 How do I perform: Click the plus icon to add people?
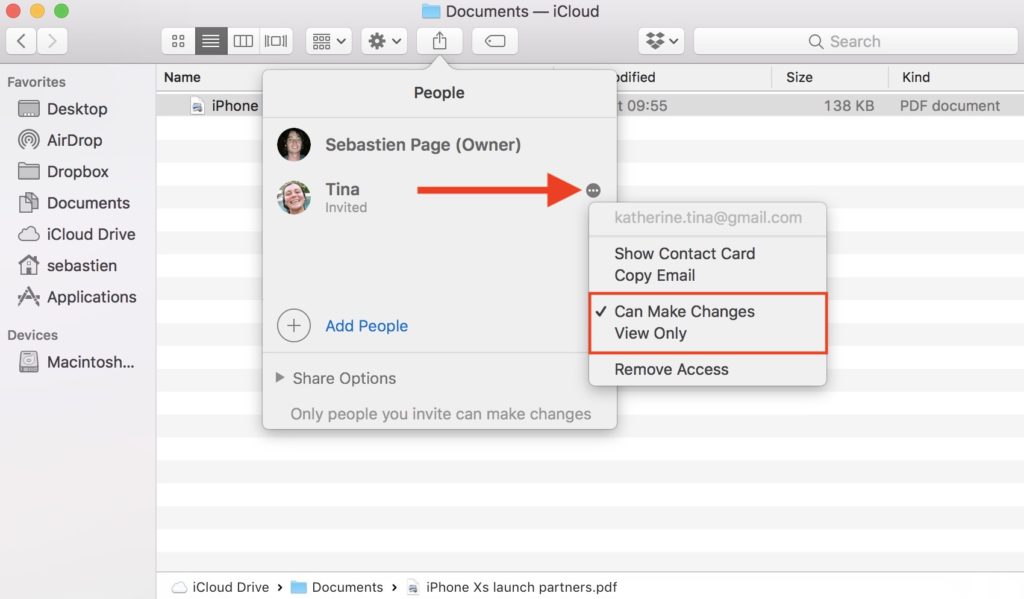click(x=294, y=325)
